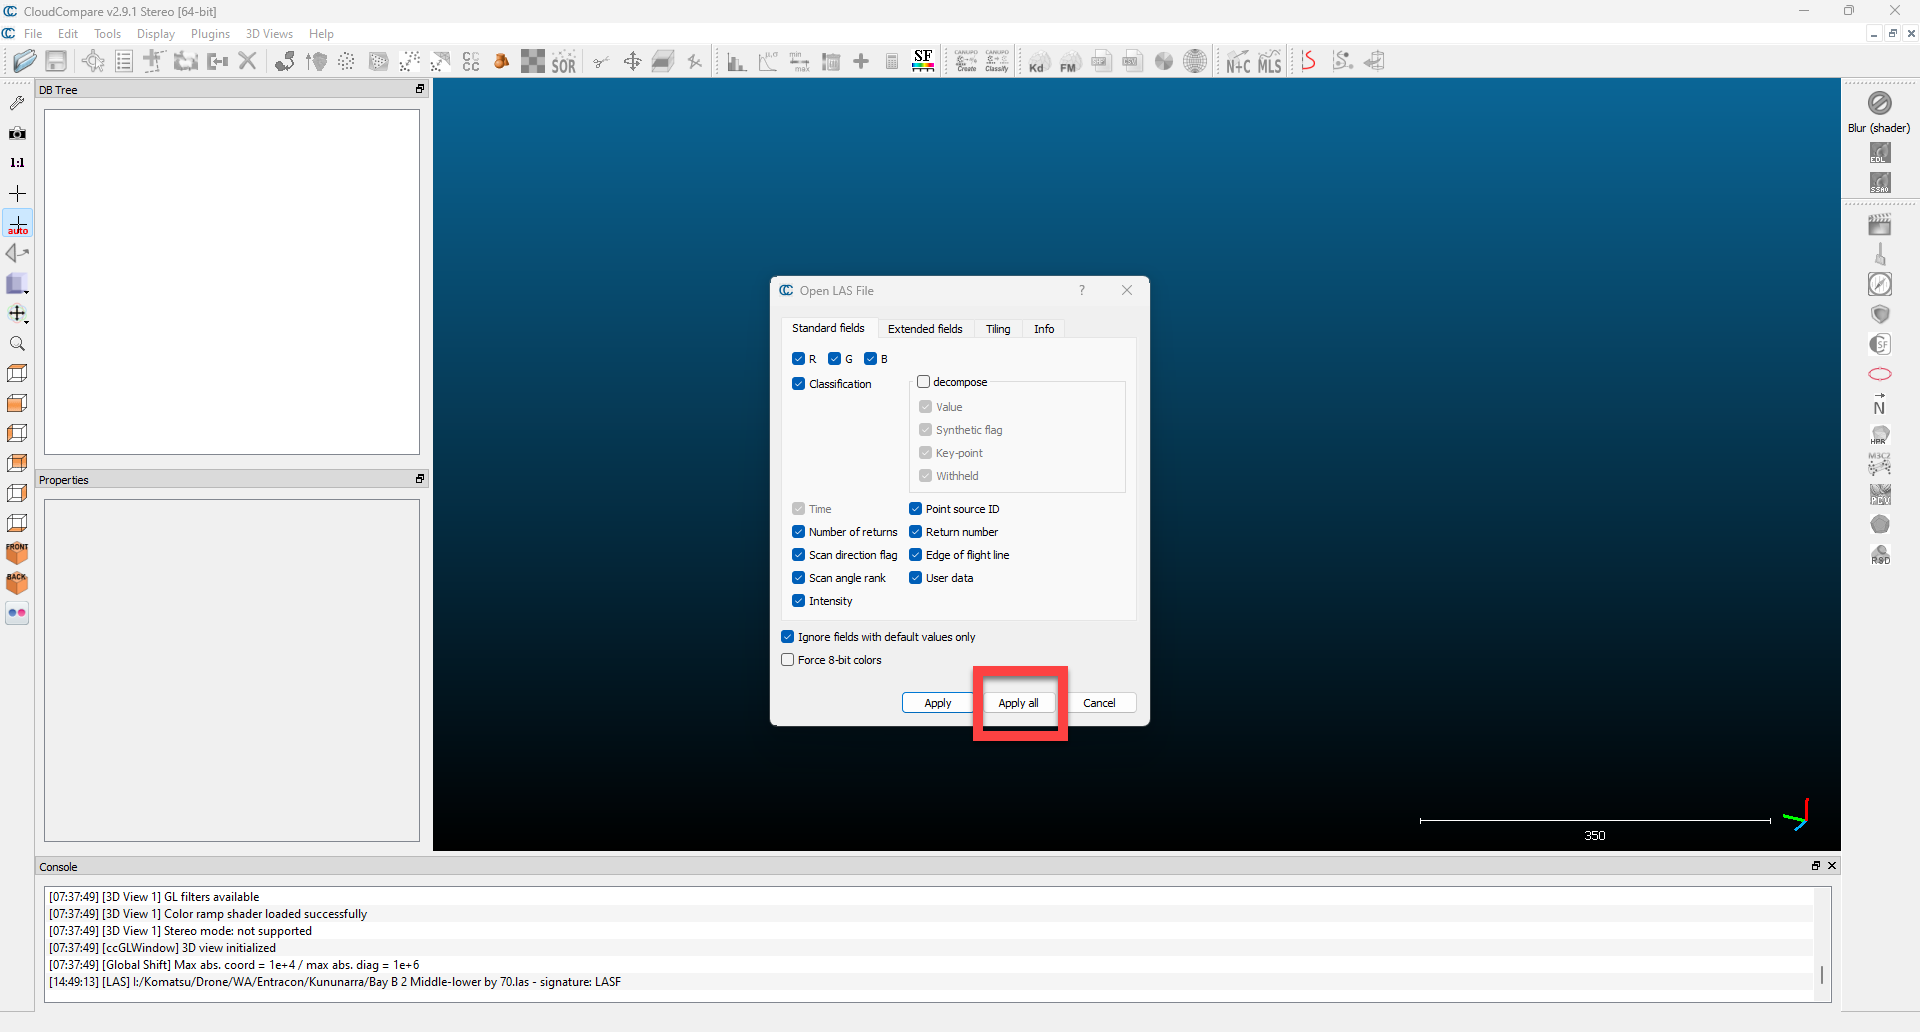Click the Save floppy disk icon
Viewport: 1920px width, 1032px height.
[56, 62]
